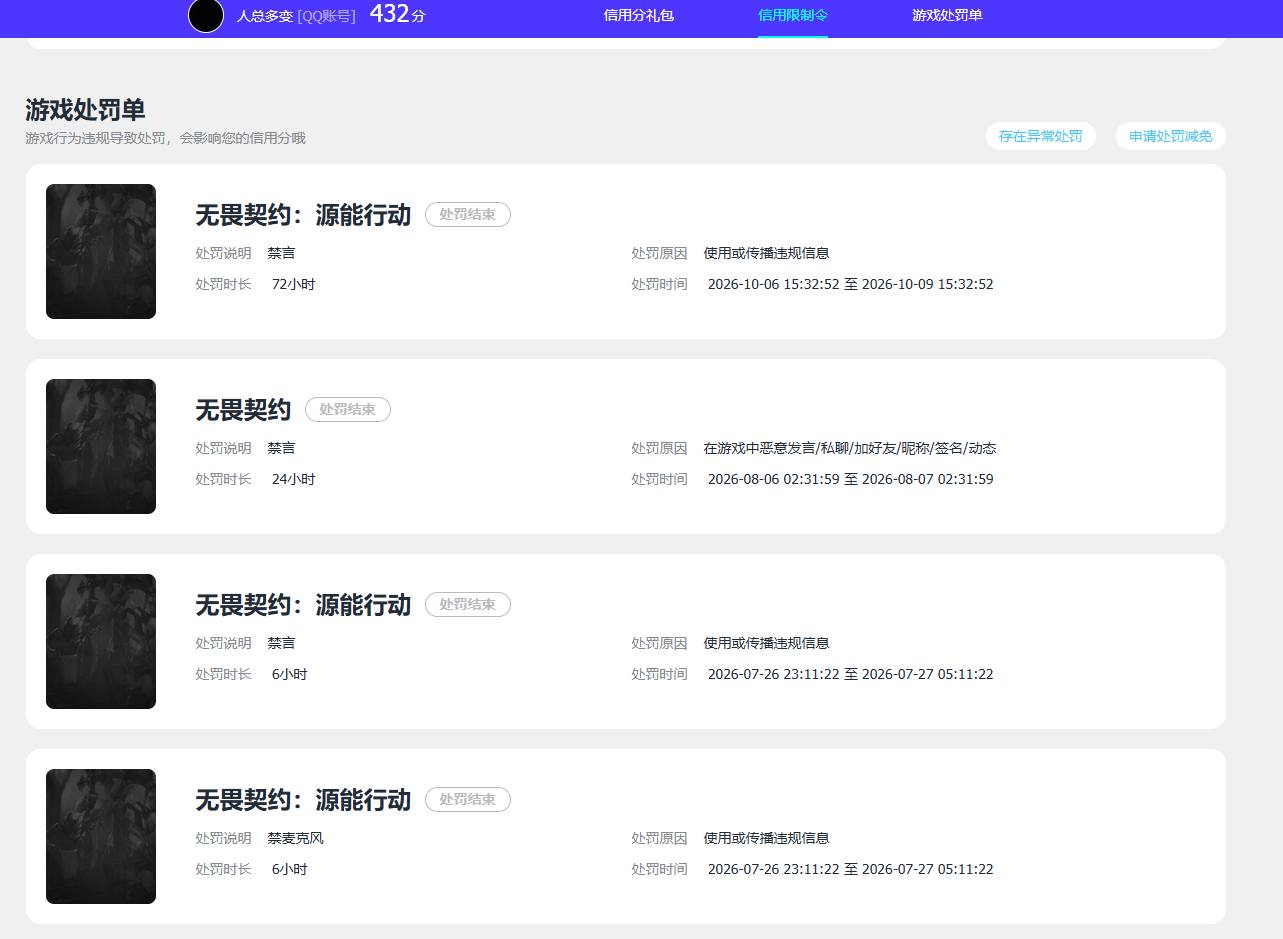Select the thumbnail of the 6小时 禁言 penalty
This screenshot has width=1283, height=939.
pyautogui.click(x=101, y=641)
